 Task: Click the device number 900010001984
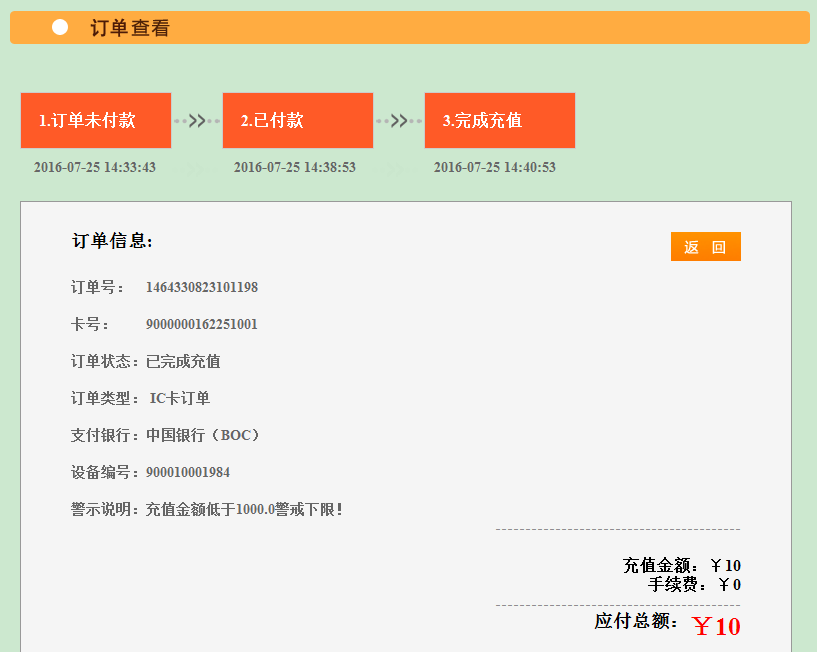point(188,473)
